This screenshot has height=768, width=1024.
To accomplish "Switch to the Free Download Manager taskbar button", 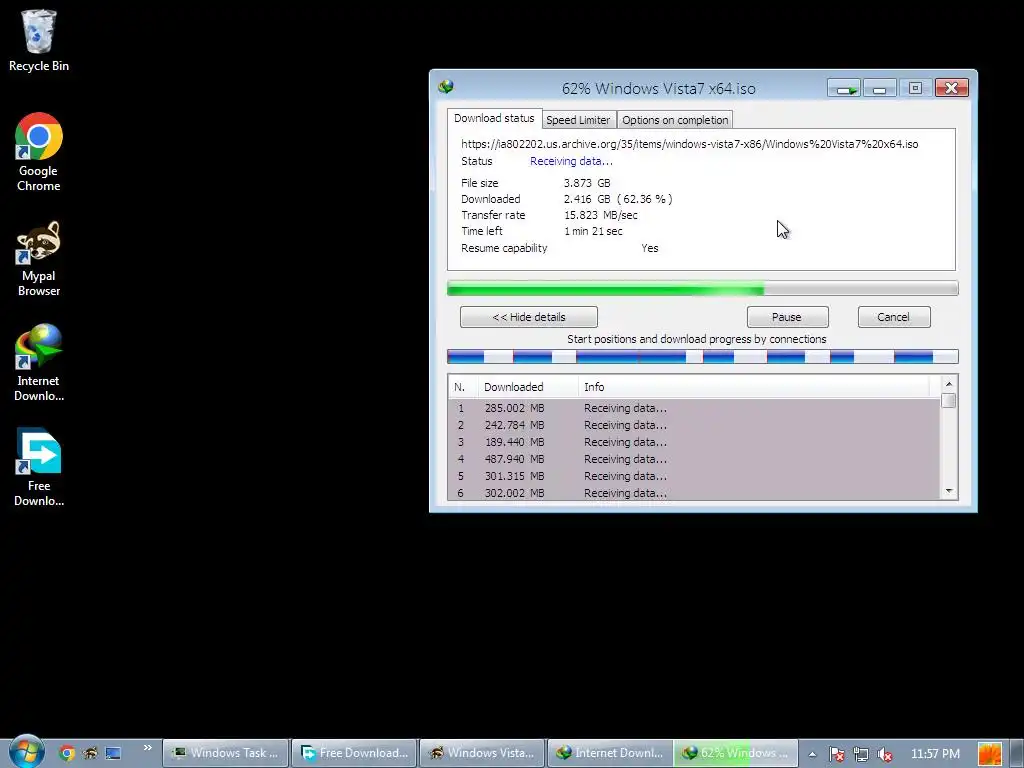I will (x=355, y=753).
